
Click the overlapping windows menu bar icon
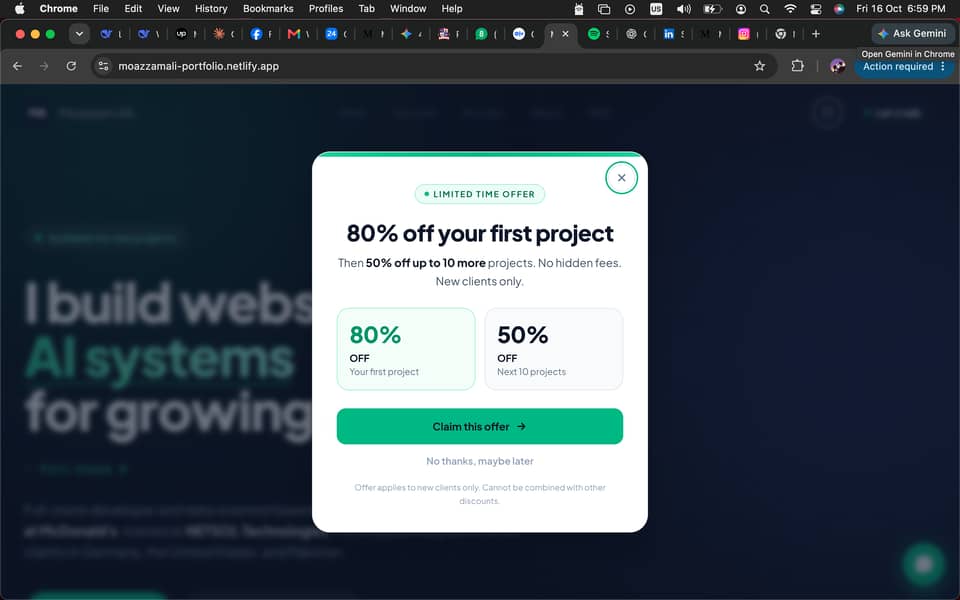[x=604, y=9]
